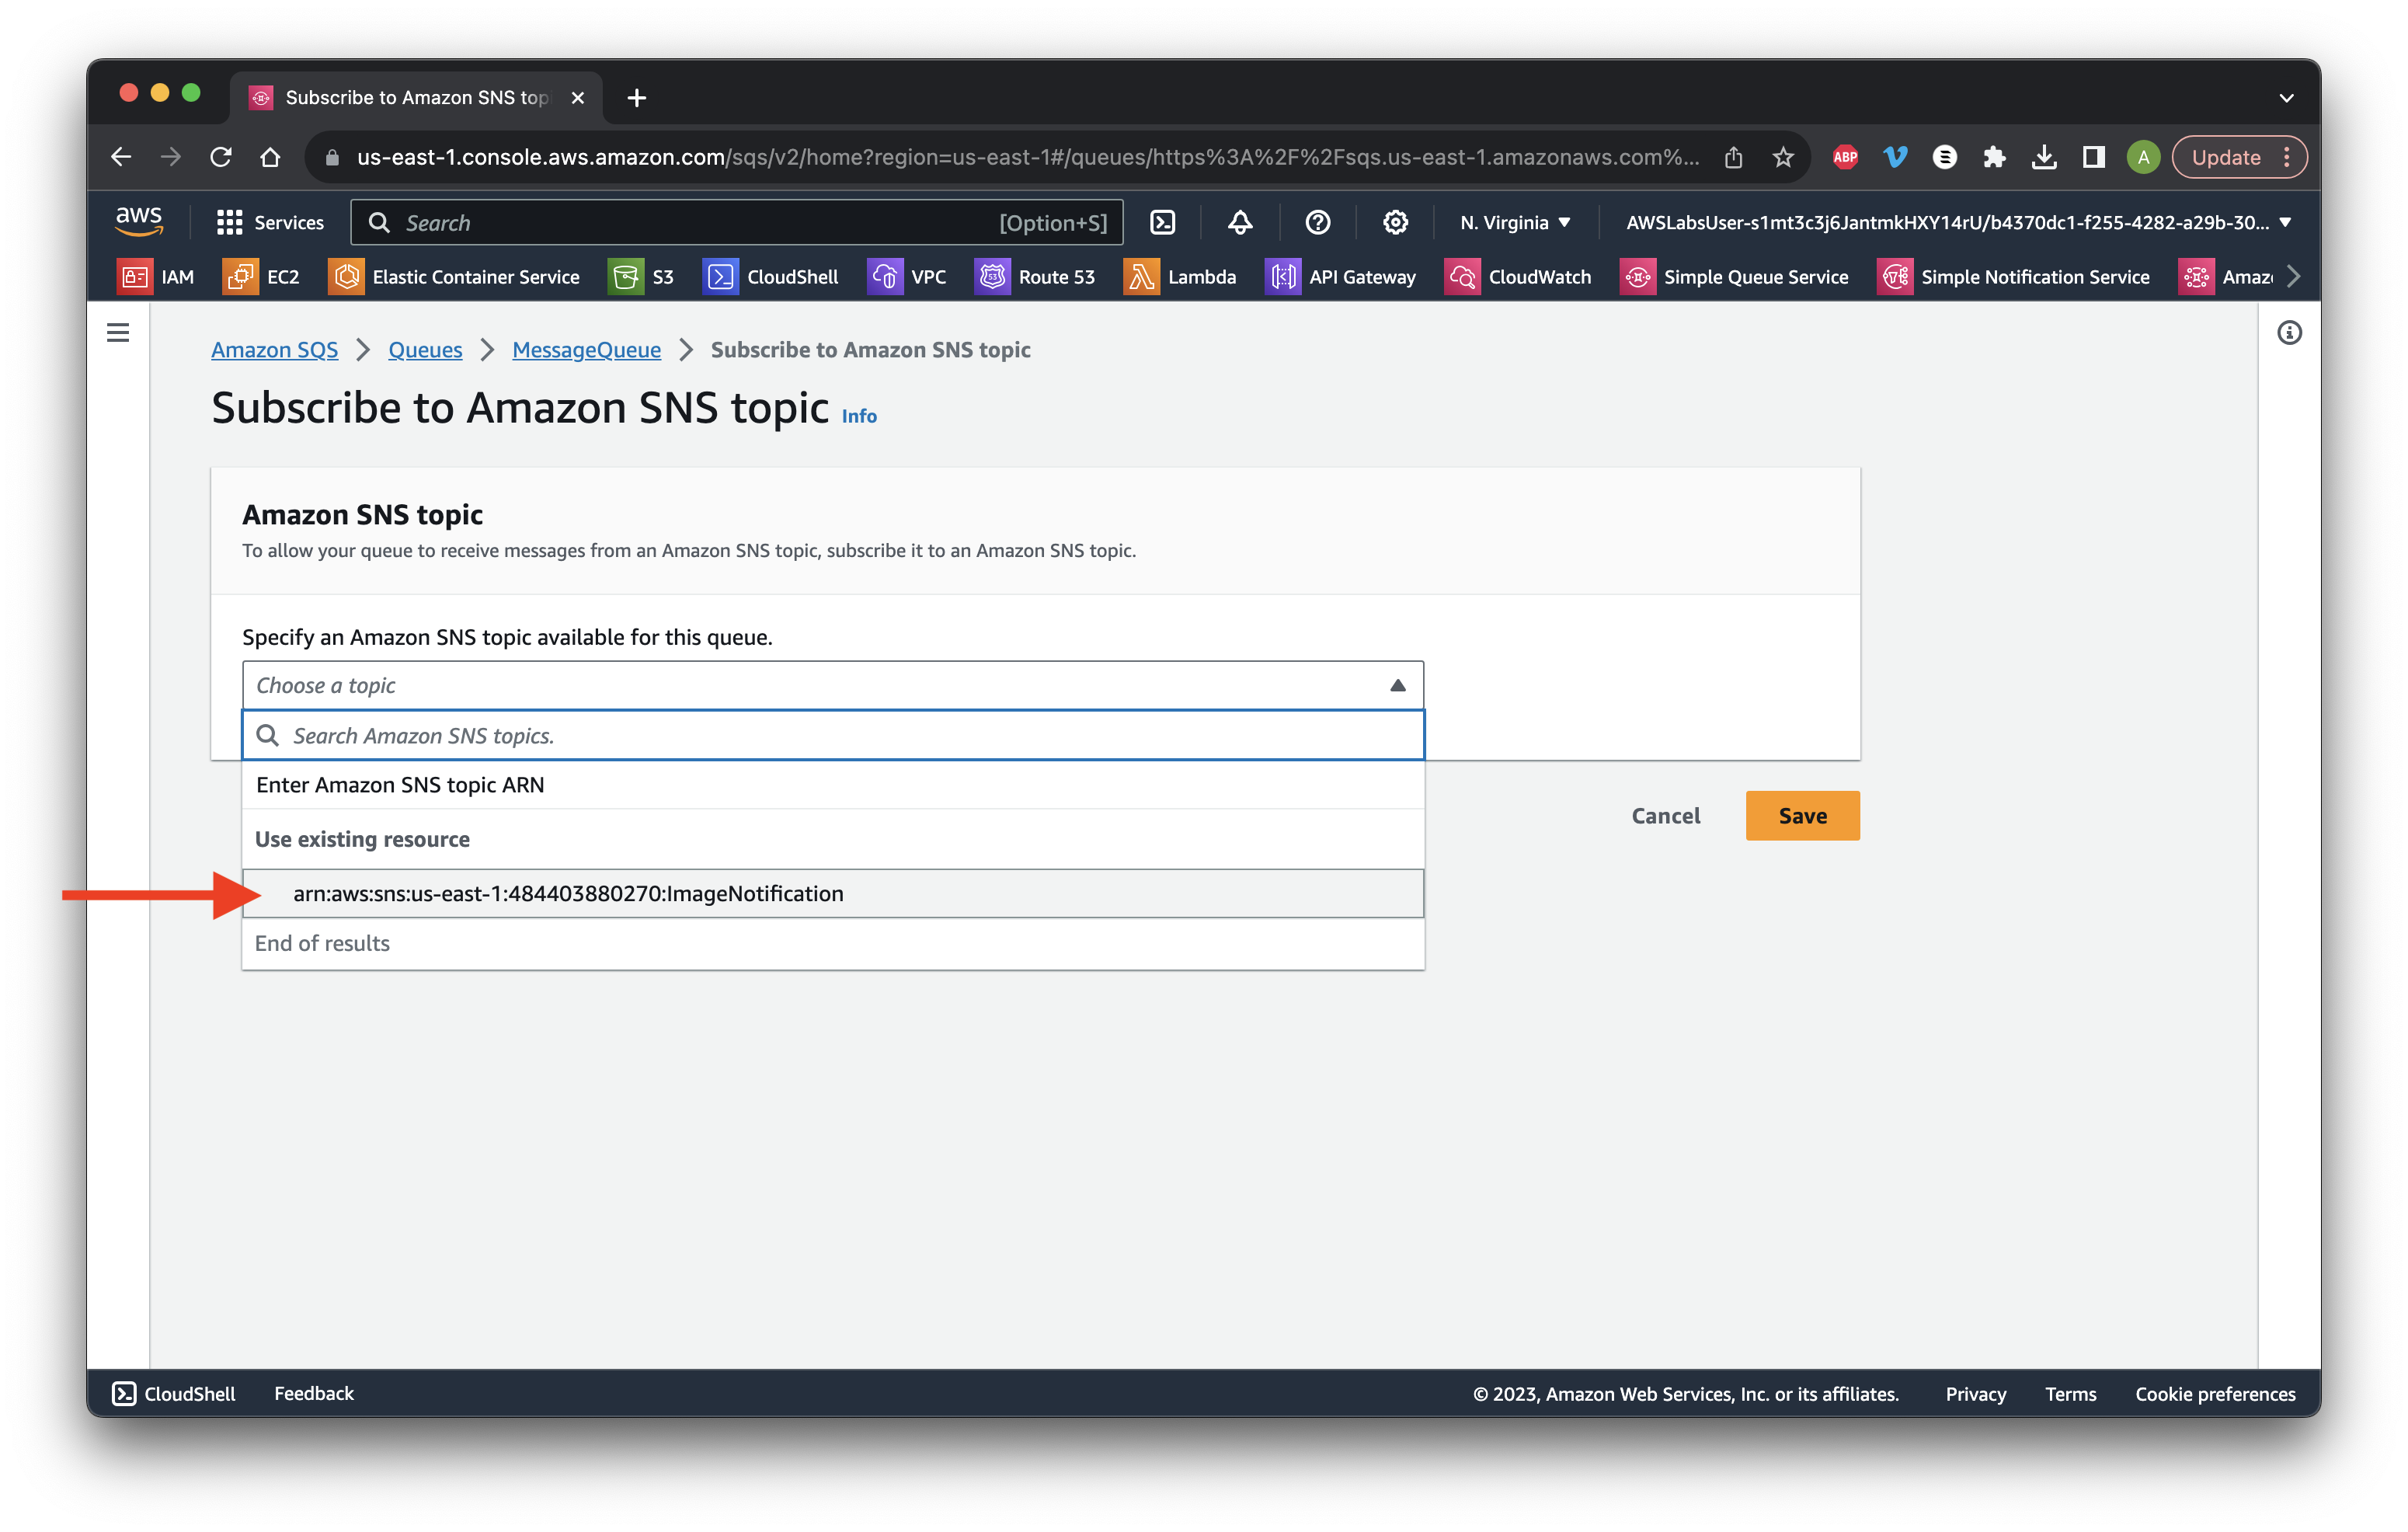The height and width of the screenshot is (1532, 2408).
Task: Open the Terms footer link
Action: click(x=2070, y=1393)
